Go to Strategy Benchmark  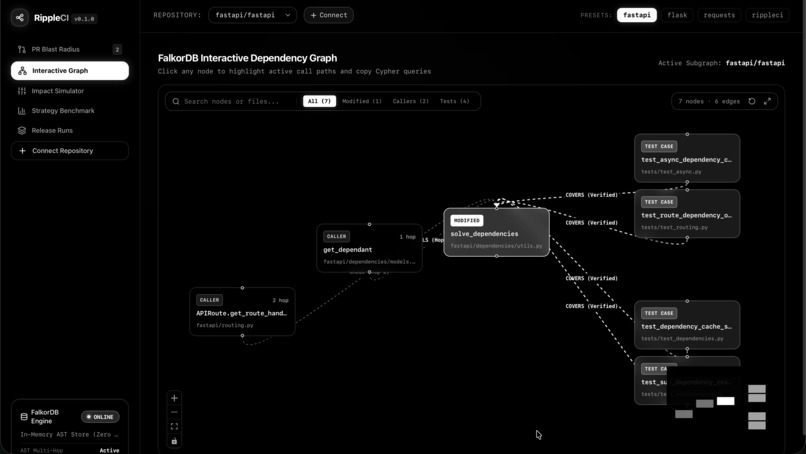pyautogui.click(x=69, y=111)
